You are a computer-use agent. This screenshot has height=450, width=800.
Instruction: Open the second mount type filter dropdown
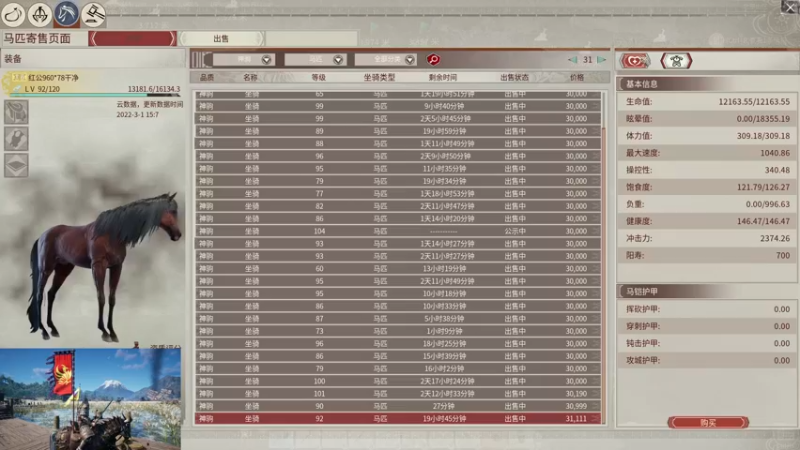coord(315,60)
